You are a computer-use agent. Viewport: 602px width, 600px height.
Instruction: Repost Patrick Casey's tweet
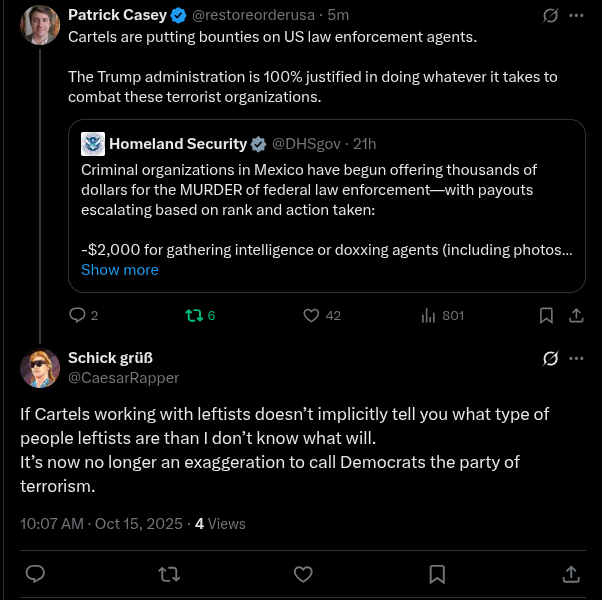pos(195,315)
